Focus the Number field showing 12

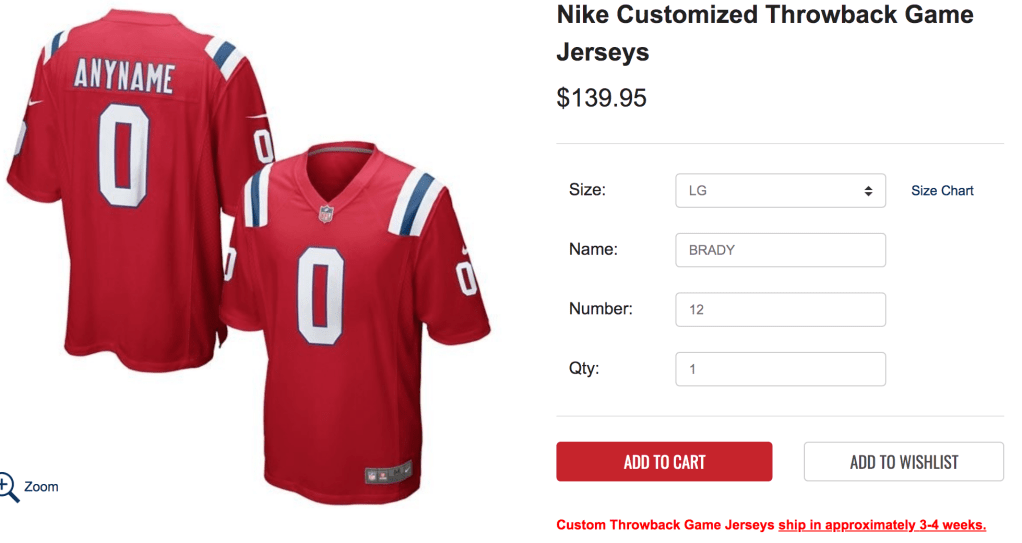(x=780, y=310)
